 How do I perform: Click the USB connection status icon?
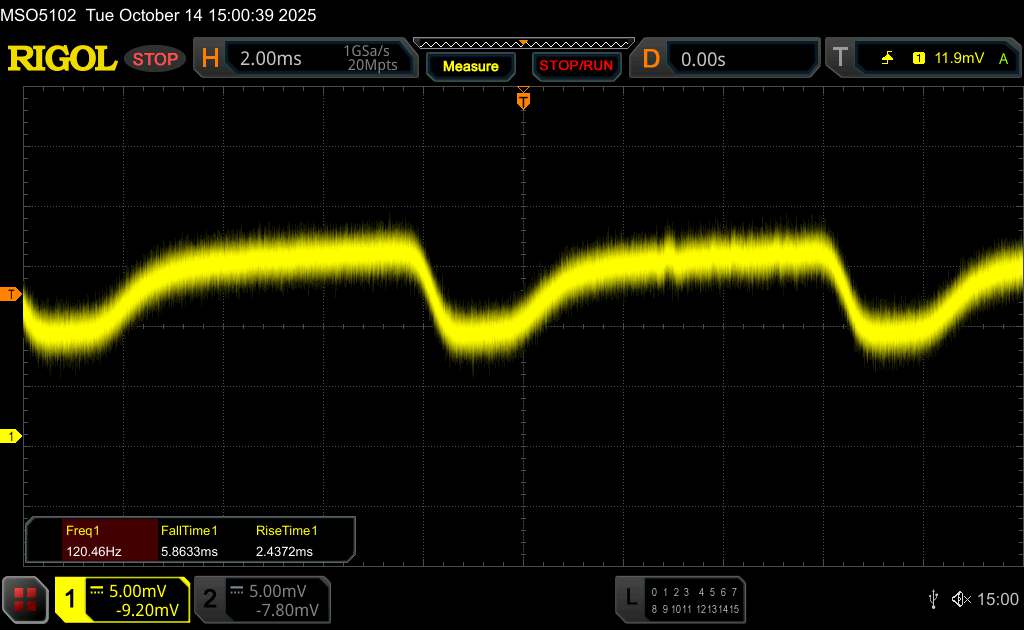pos(933,598)
